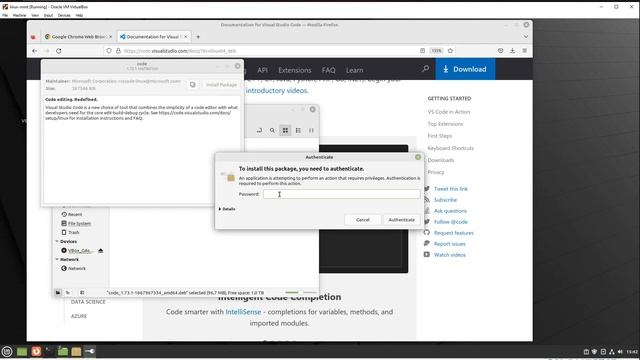Select AZURE in the docs left navigation

(x=79, y=316)
